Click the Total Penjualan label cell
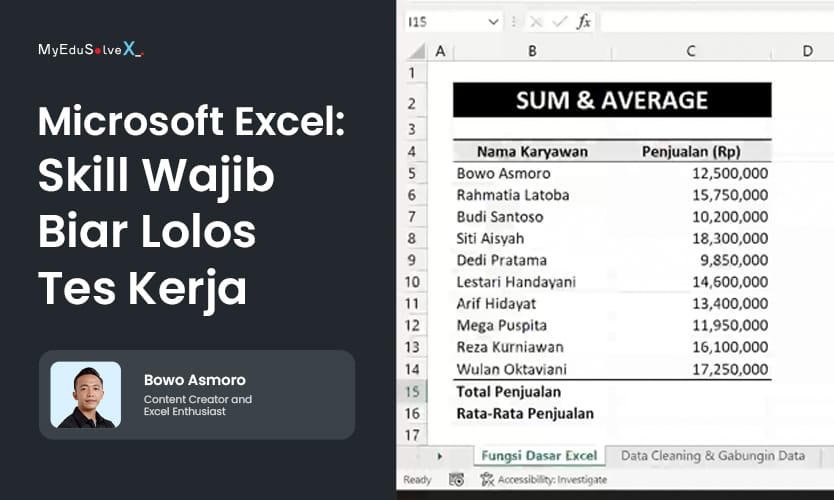The width and height of the screenshot is (834, 500). click(x=532, y=391)
